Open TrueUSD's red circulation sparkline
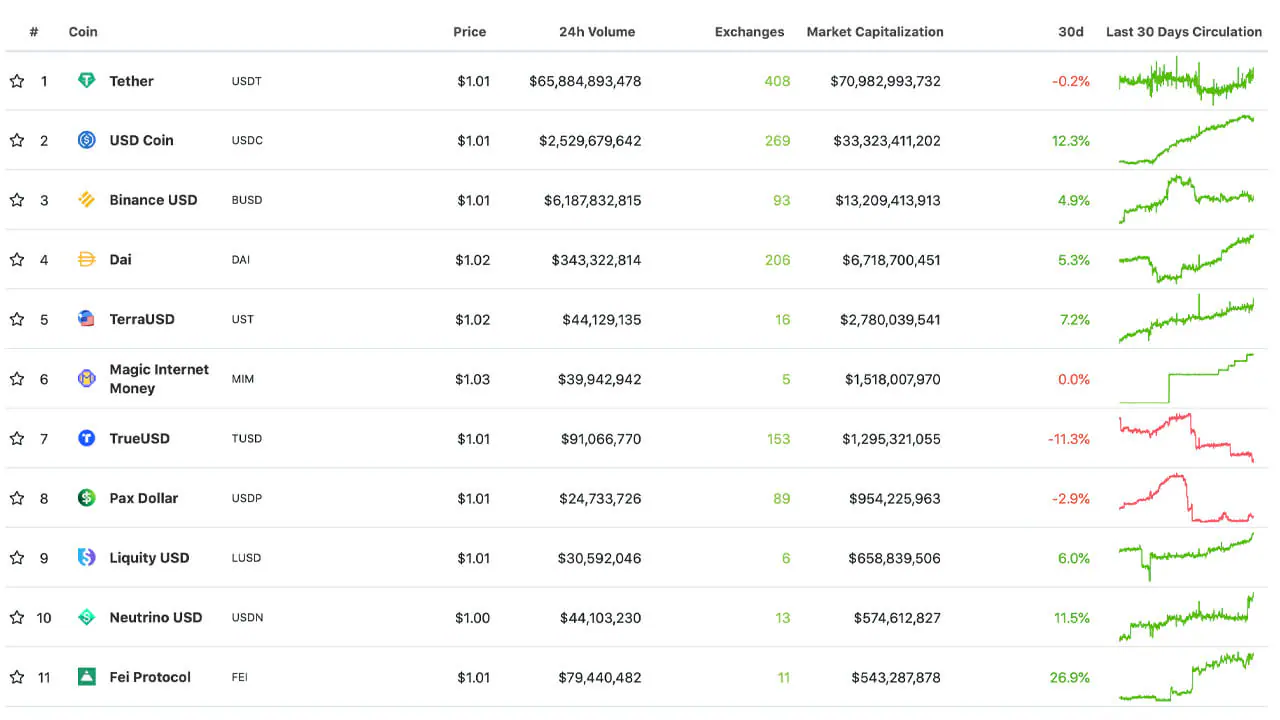Screen dimensions: 1280x720 (x=1186, y=437)
